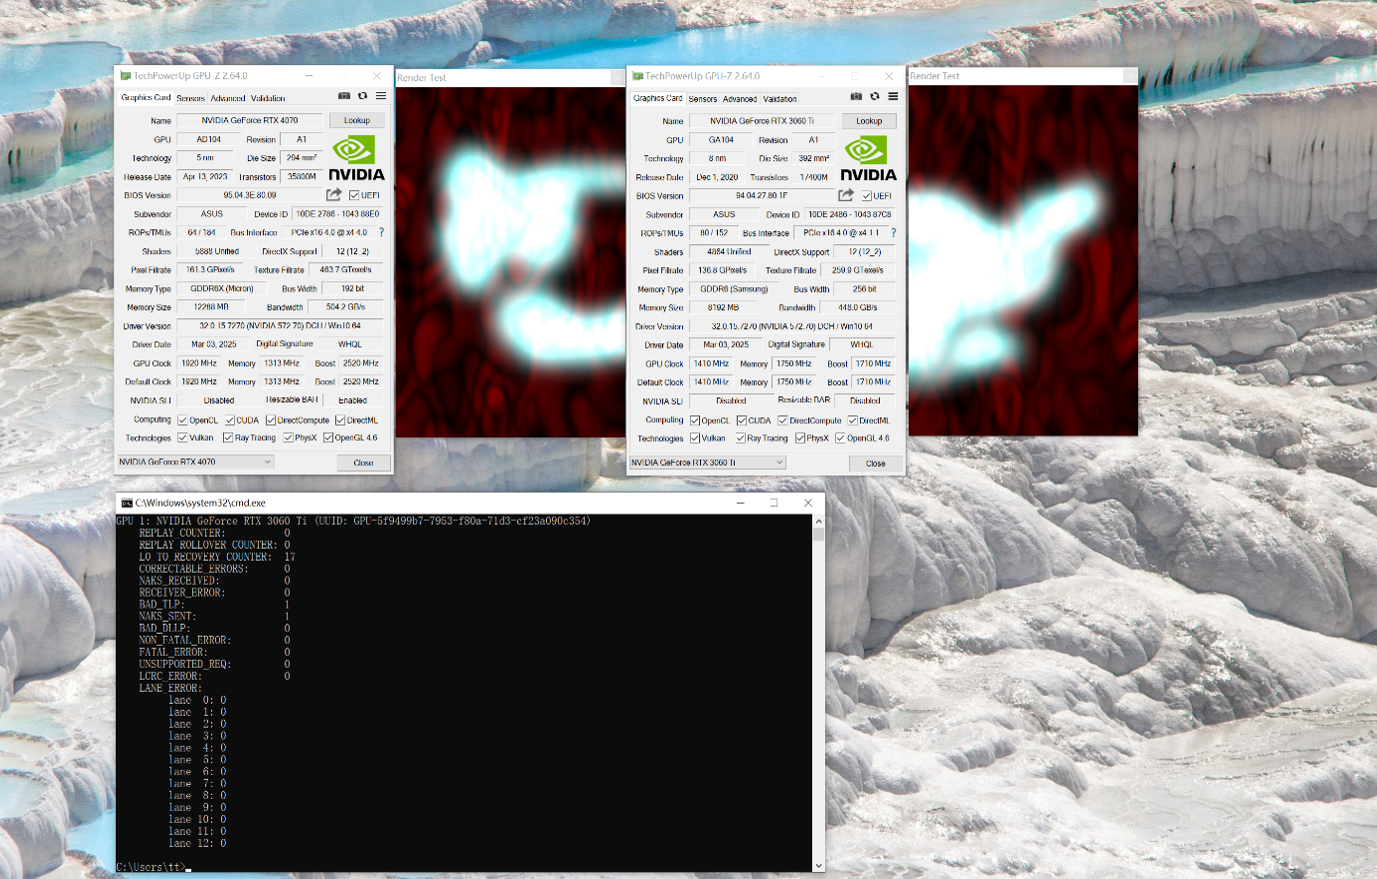The width and height of the screenshot is (1377, 879).
Task: Open NVIDIA GeForce RTX 4070 GPU selector dropdown
Action: coord(195,462)
